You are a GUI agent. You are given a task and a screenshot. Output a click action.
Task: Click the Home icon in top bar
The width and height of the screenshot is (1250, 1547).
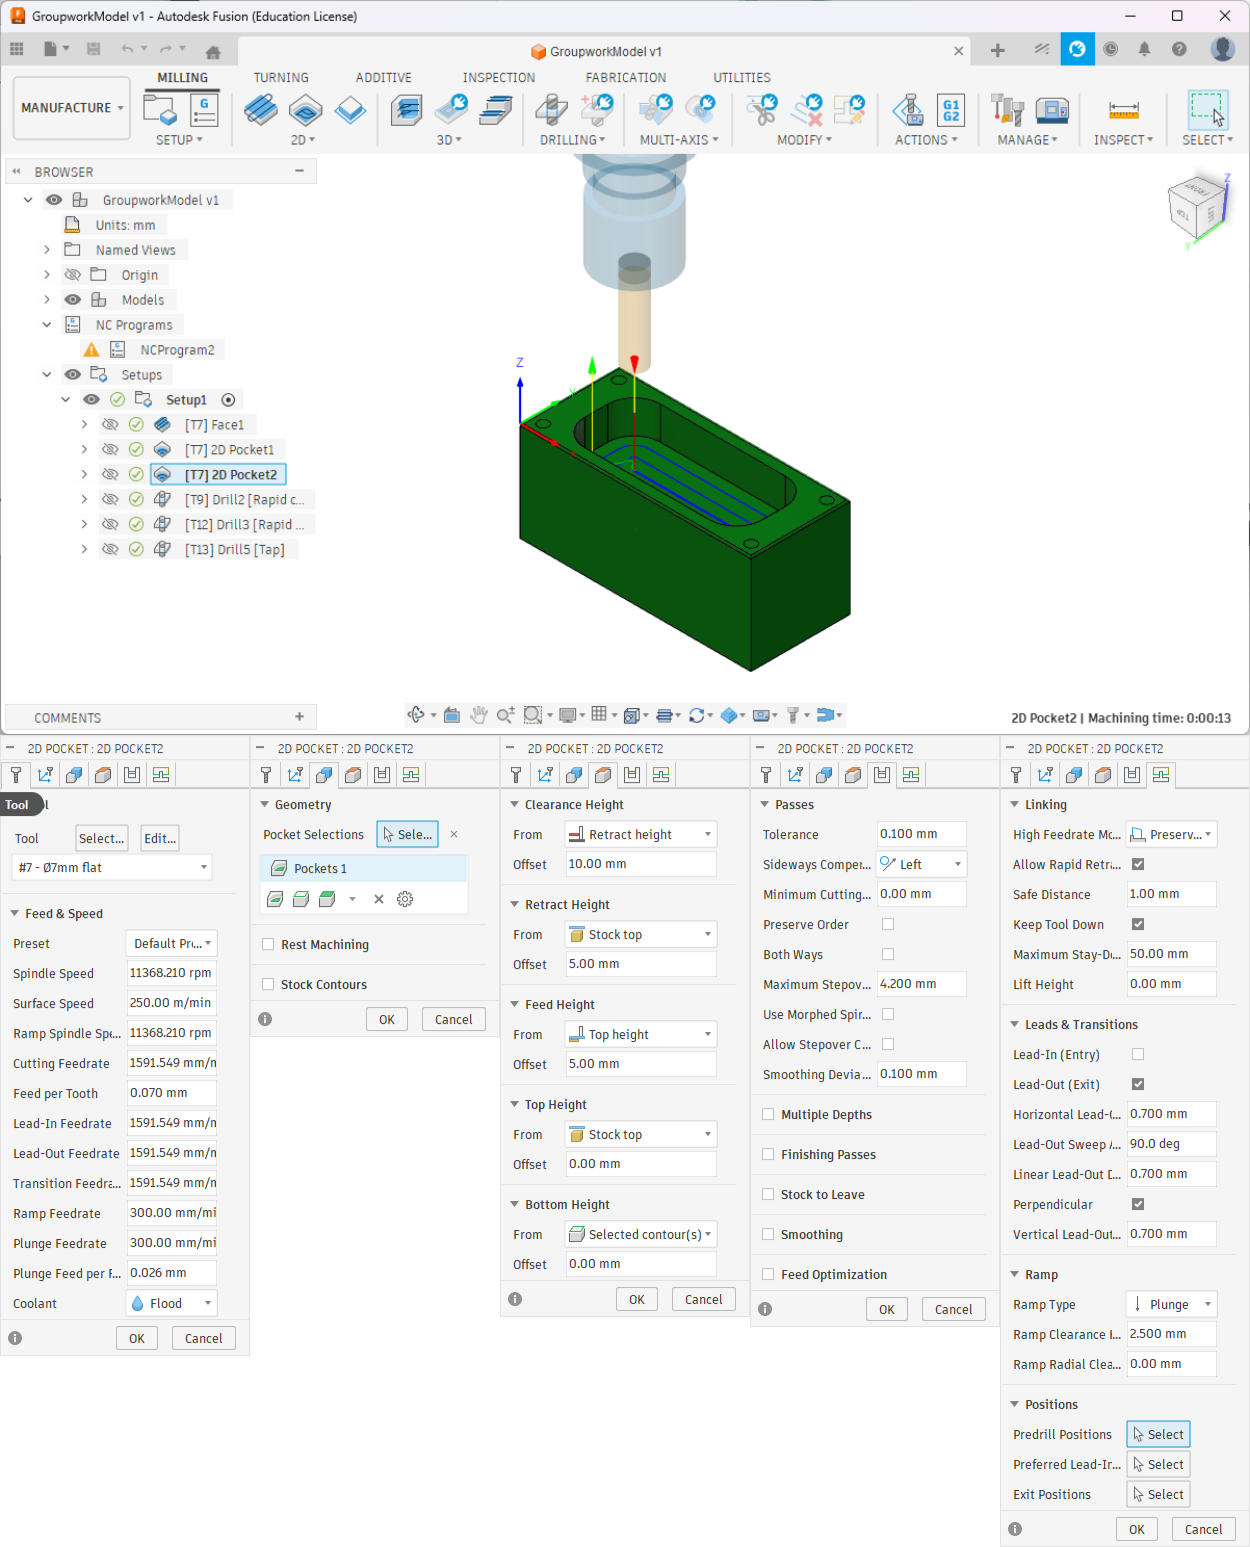coord(213,51)
